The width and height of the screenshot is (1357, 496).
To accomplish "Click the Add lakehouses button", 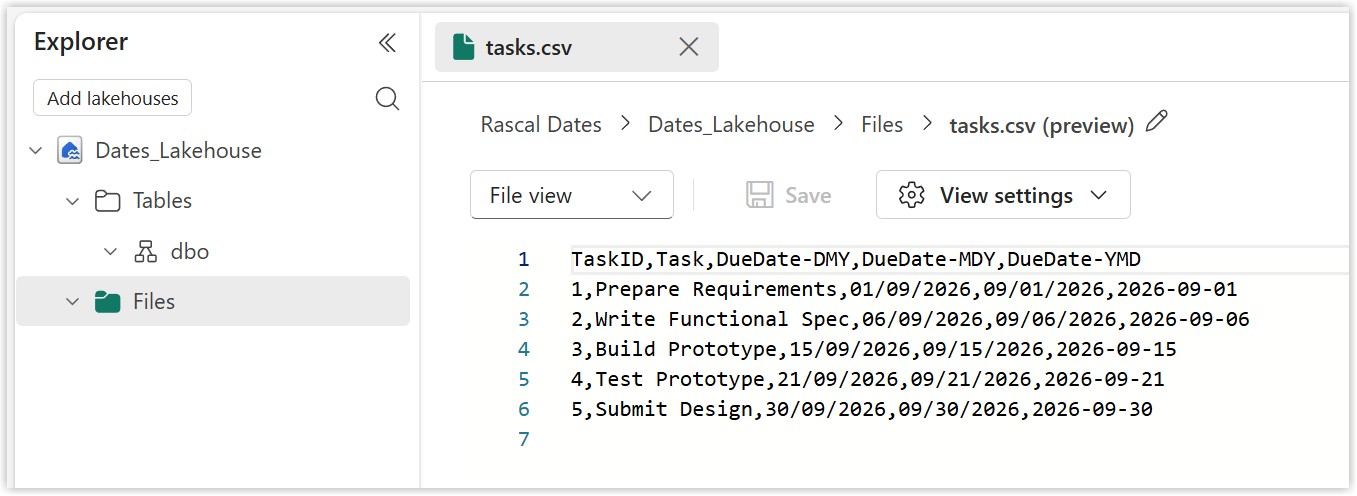I will pos(113,98).
